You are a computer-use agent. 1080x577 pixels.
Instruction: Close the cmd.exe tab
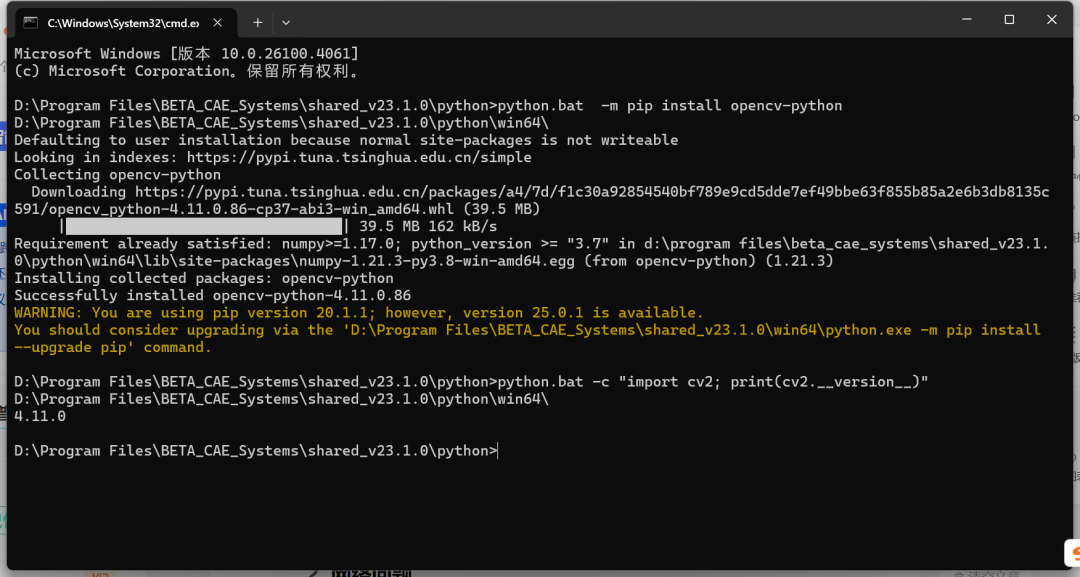[x=218, y=23]
